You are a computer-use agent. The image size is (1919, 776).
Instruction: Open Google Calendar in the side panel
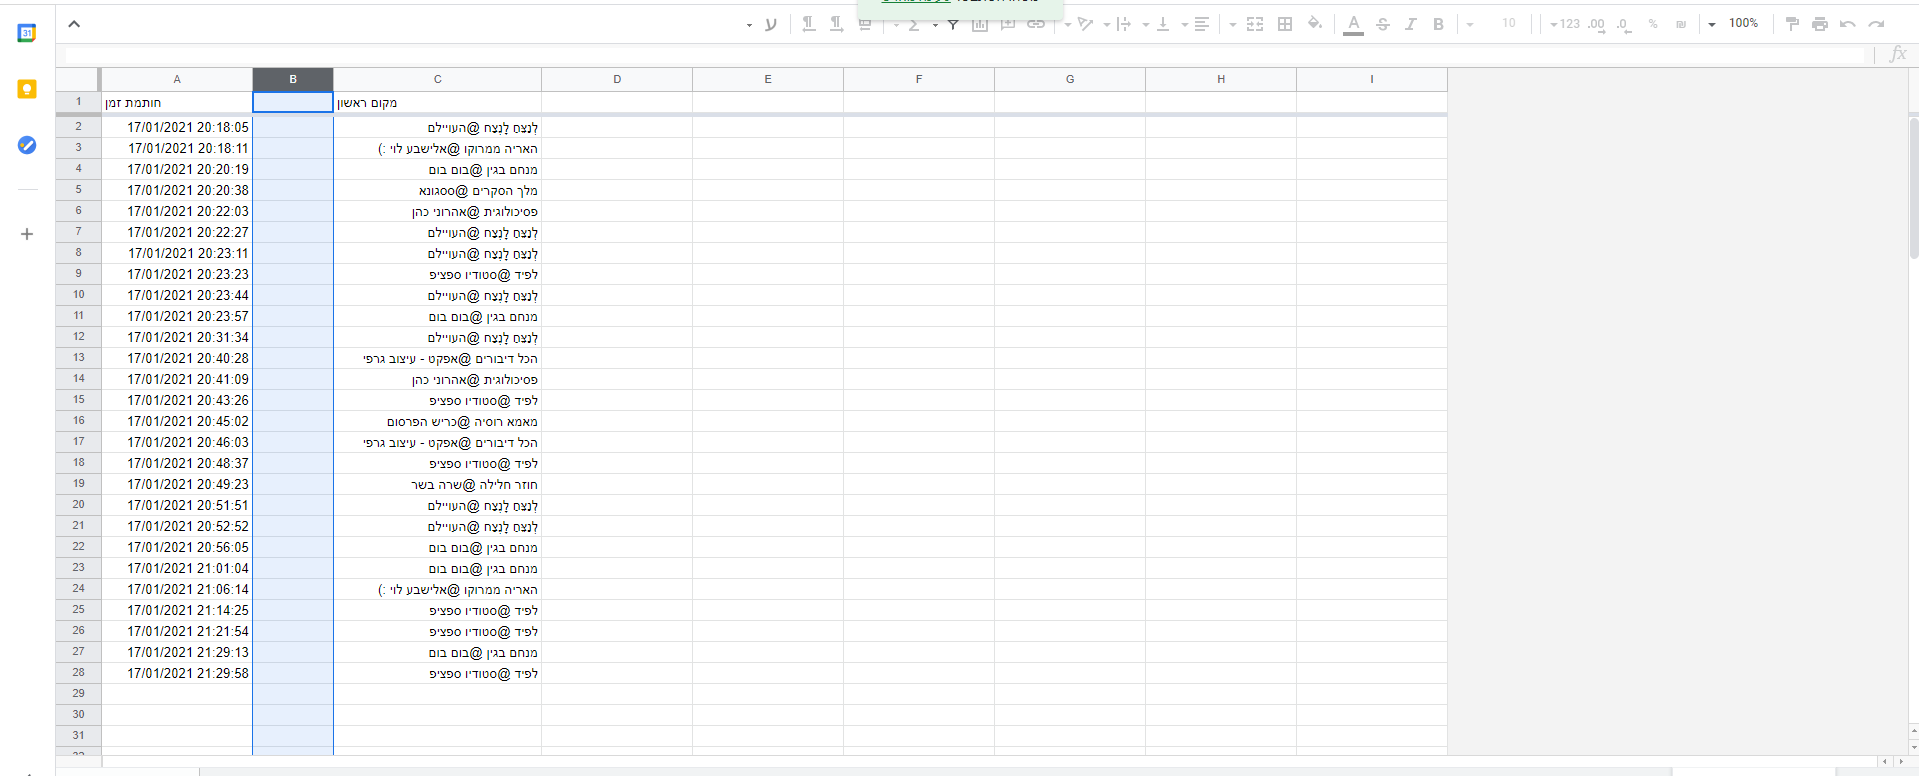27,33
